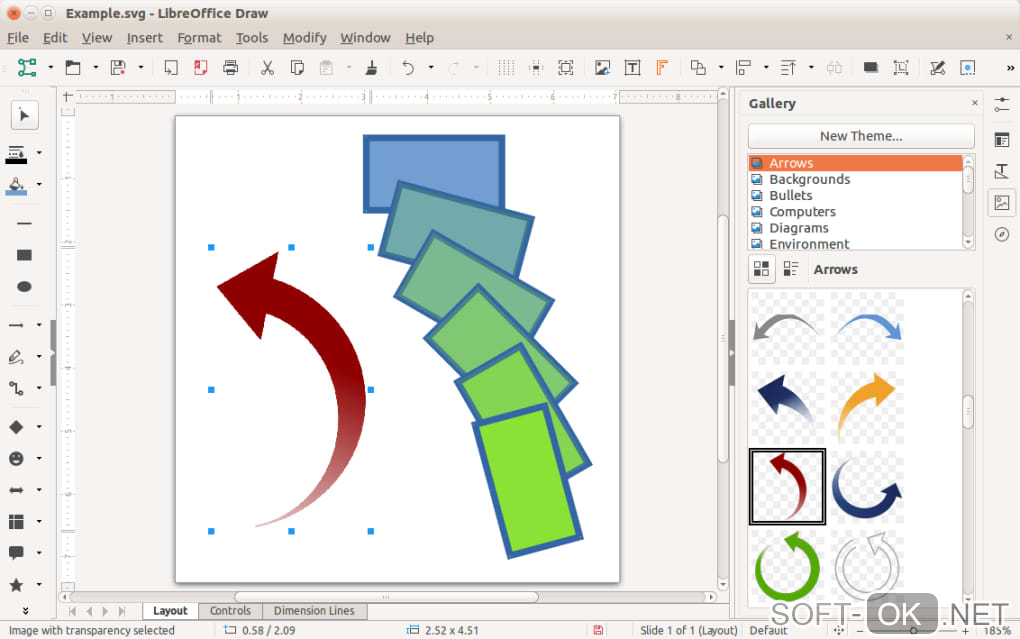Open the Open-file dropdown arrow

point(96,67)
